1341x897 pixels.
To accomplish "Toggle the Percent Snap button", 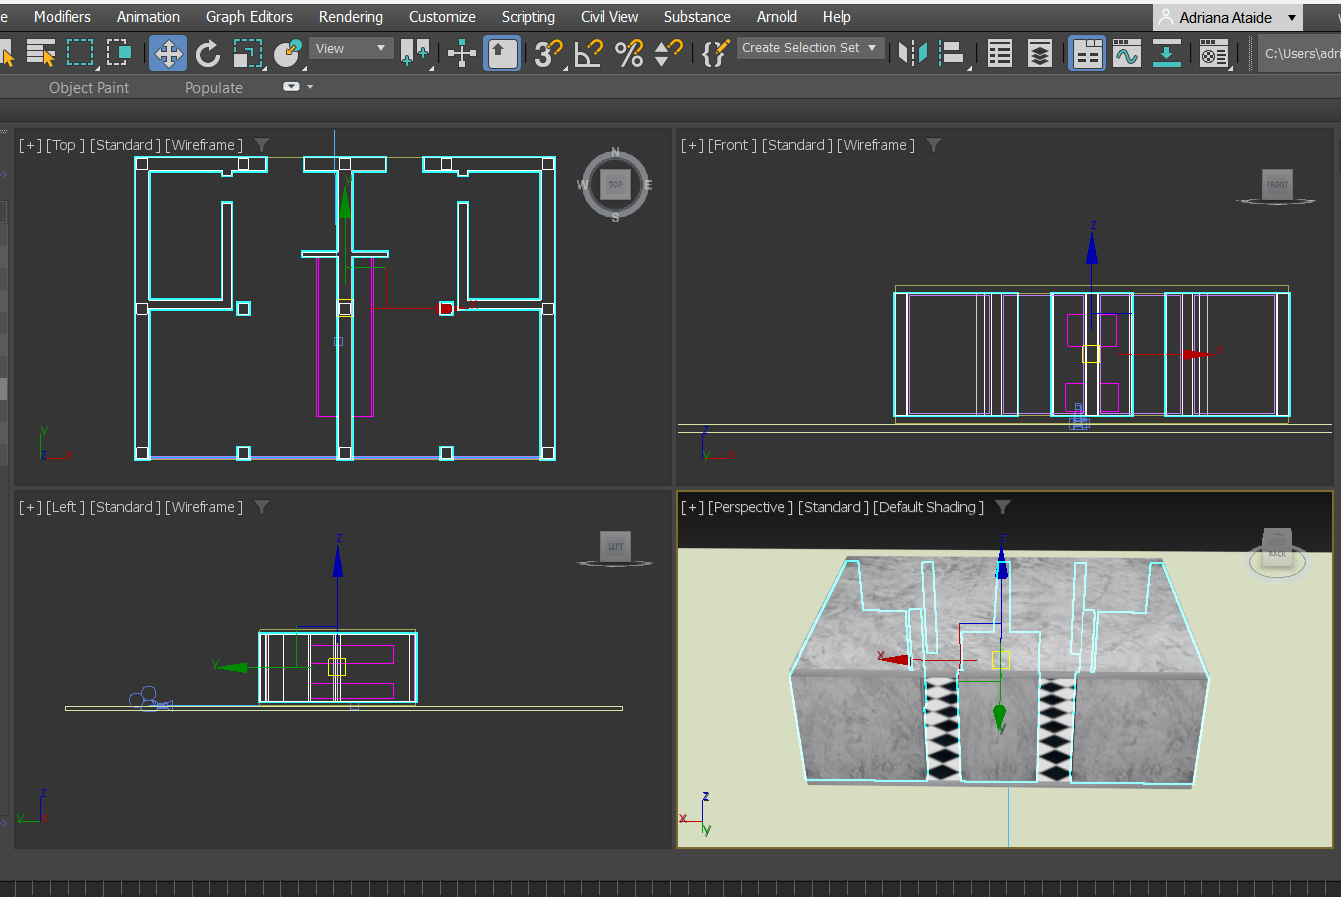I will (x=629, y=53).
